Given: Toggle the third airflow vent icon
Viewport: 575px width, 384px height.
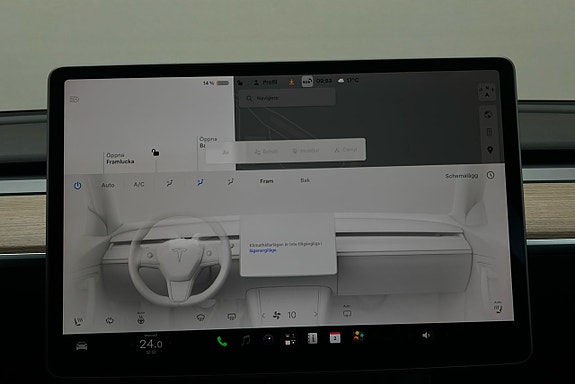Looking at the screenshot, I should click(x=230, y=182).
